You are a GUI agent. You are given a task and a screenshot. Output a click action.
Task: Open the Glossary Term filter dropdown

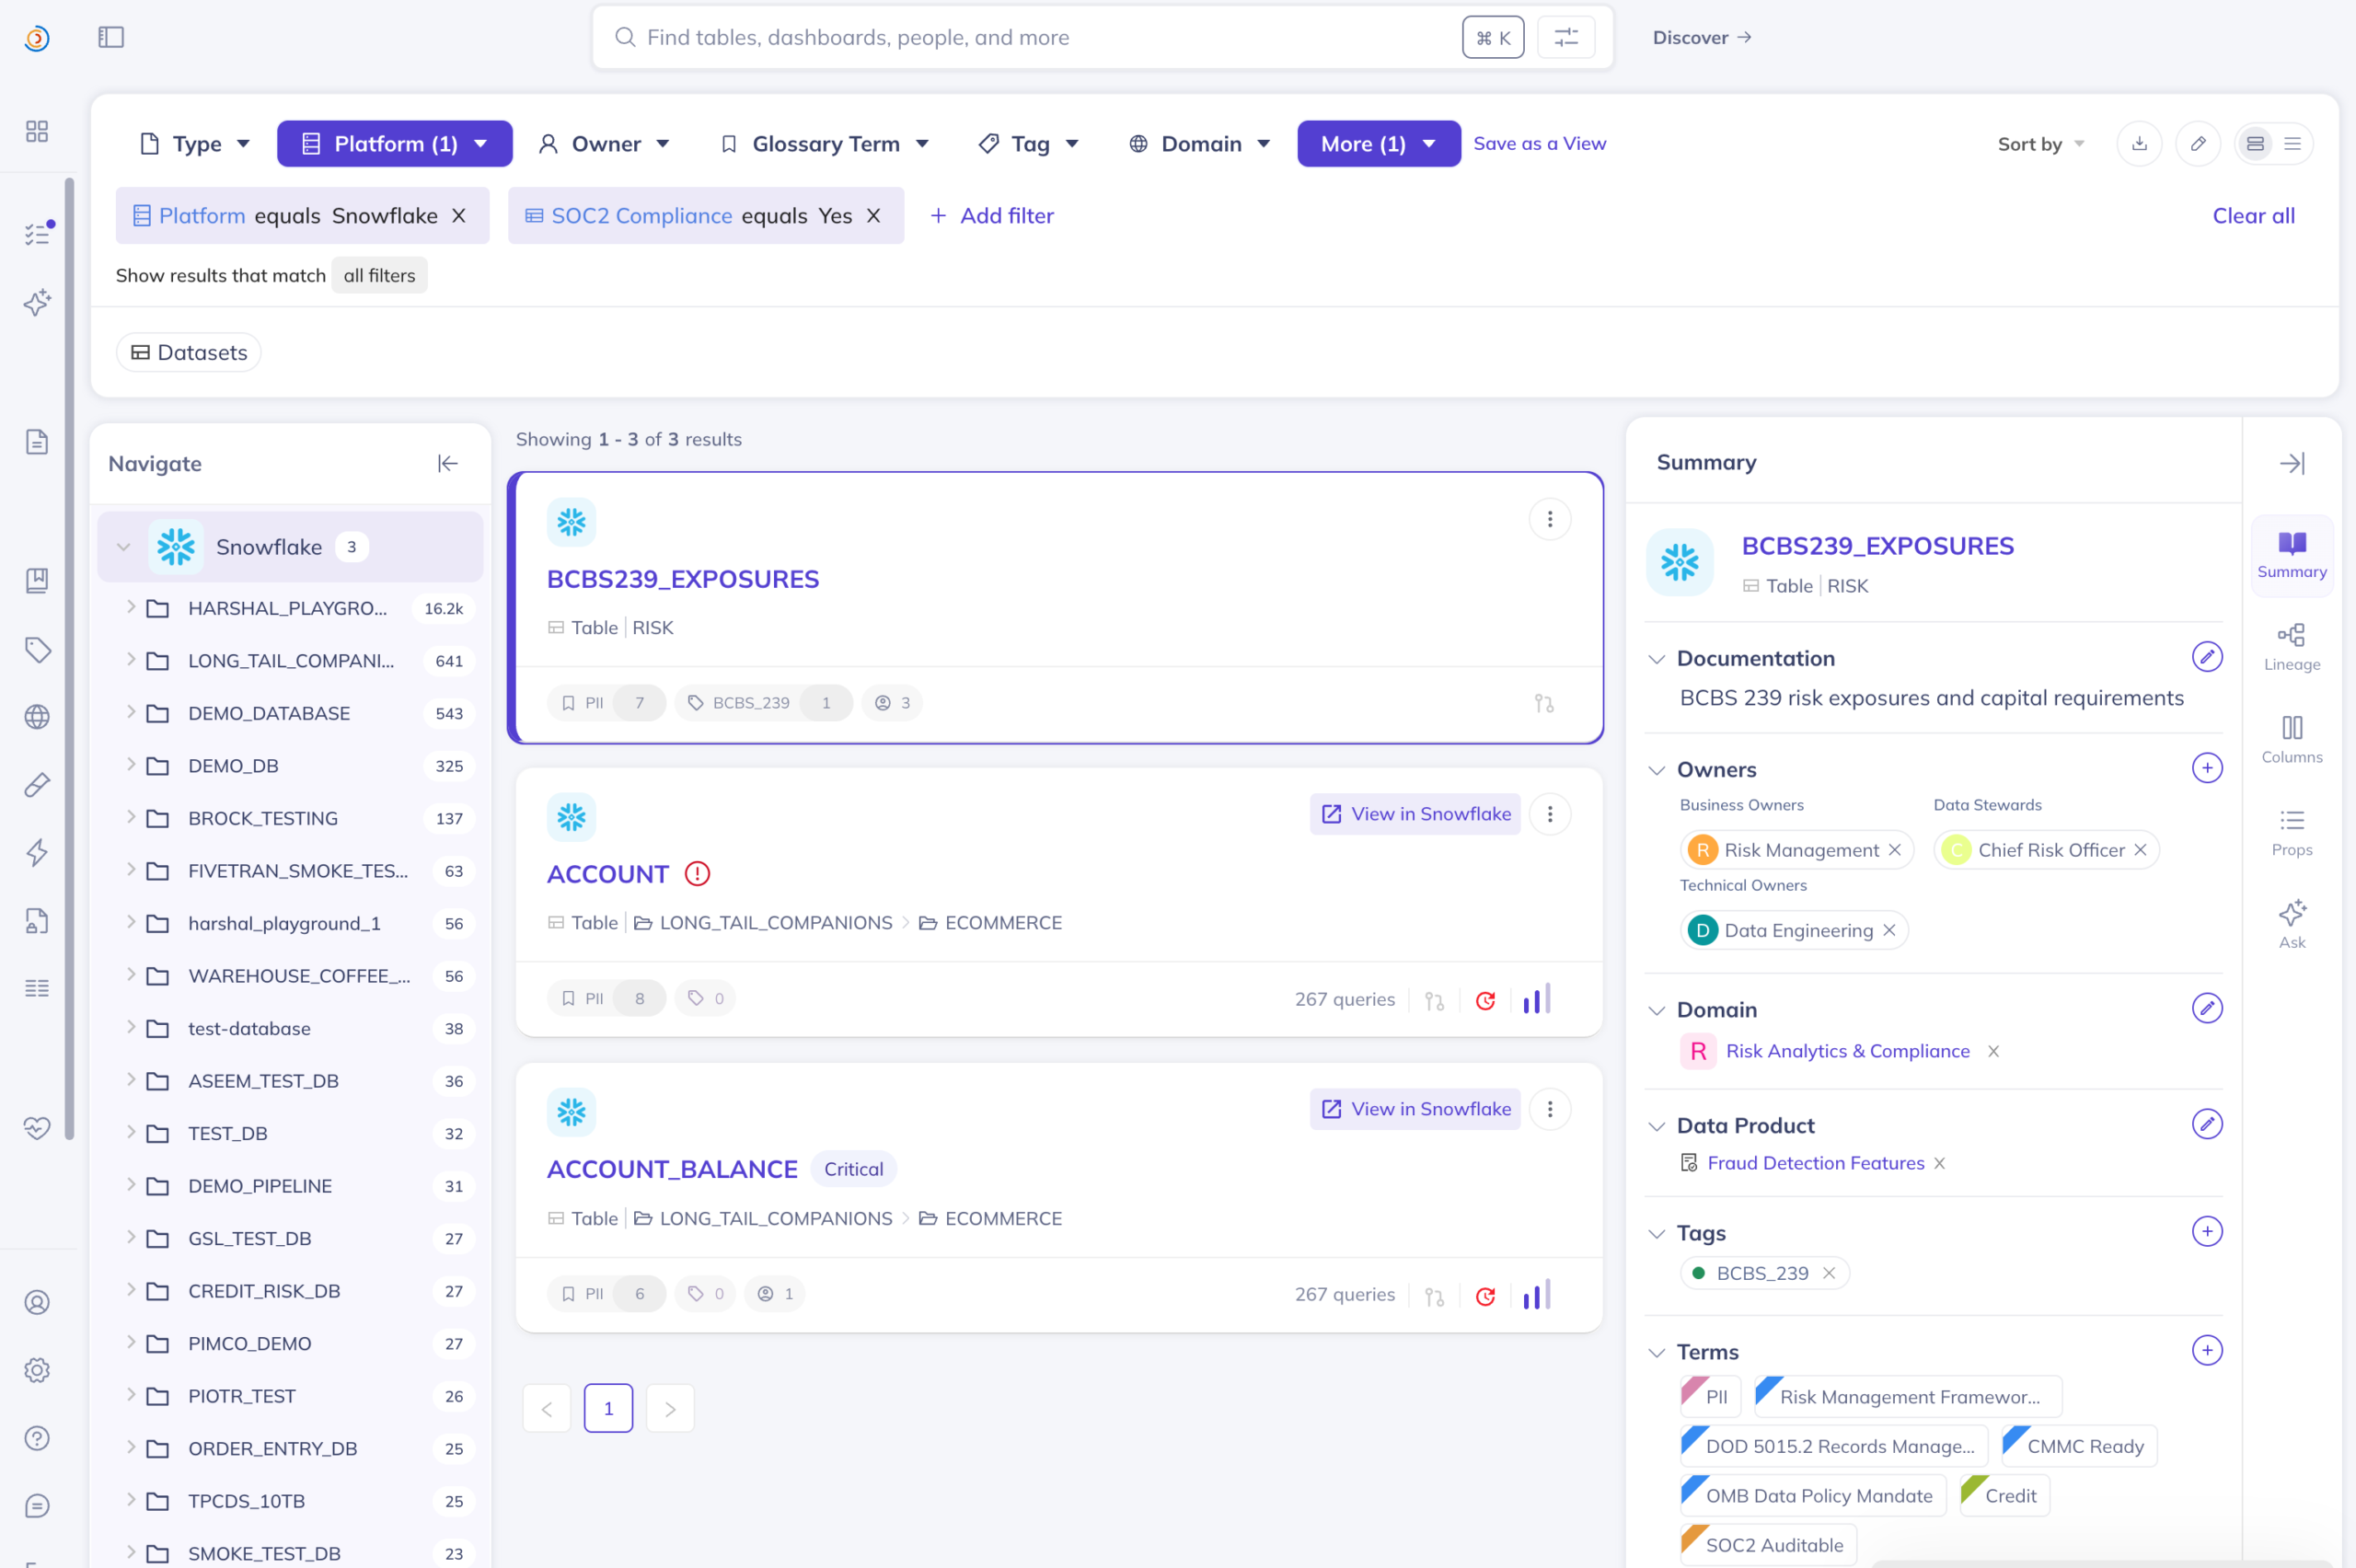click(x=825, y=144)
